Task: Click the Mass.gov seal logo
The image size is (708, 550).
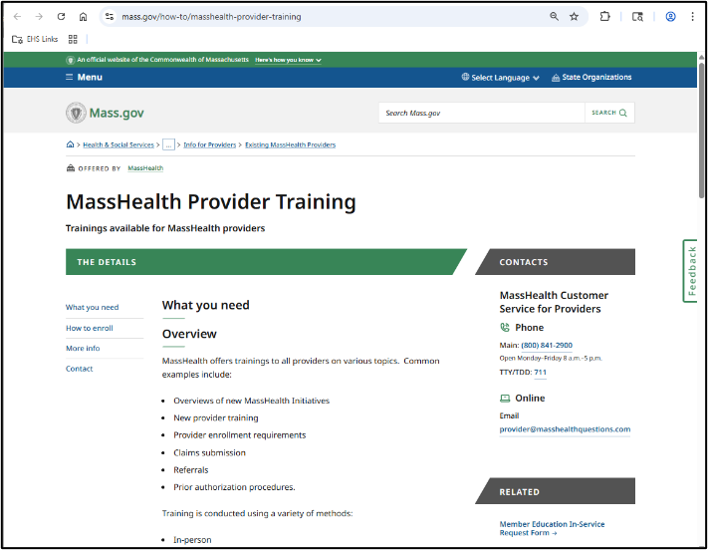Action: pyautogui.click(x=76, y=113)
